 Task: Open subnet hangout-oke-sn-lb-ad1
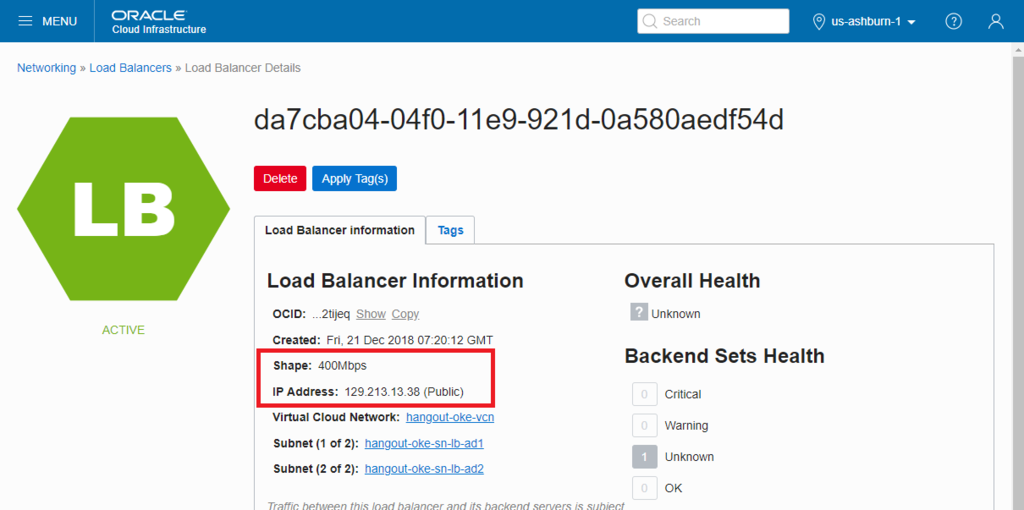pyautogui.click(x=424, y=443)
